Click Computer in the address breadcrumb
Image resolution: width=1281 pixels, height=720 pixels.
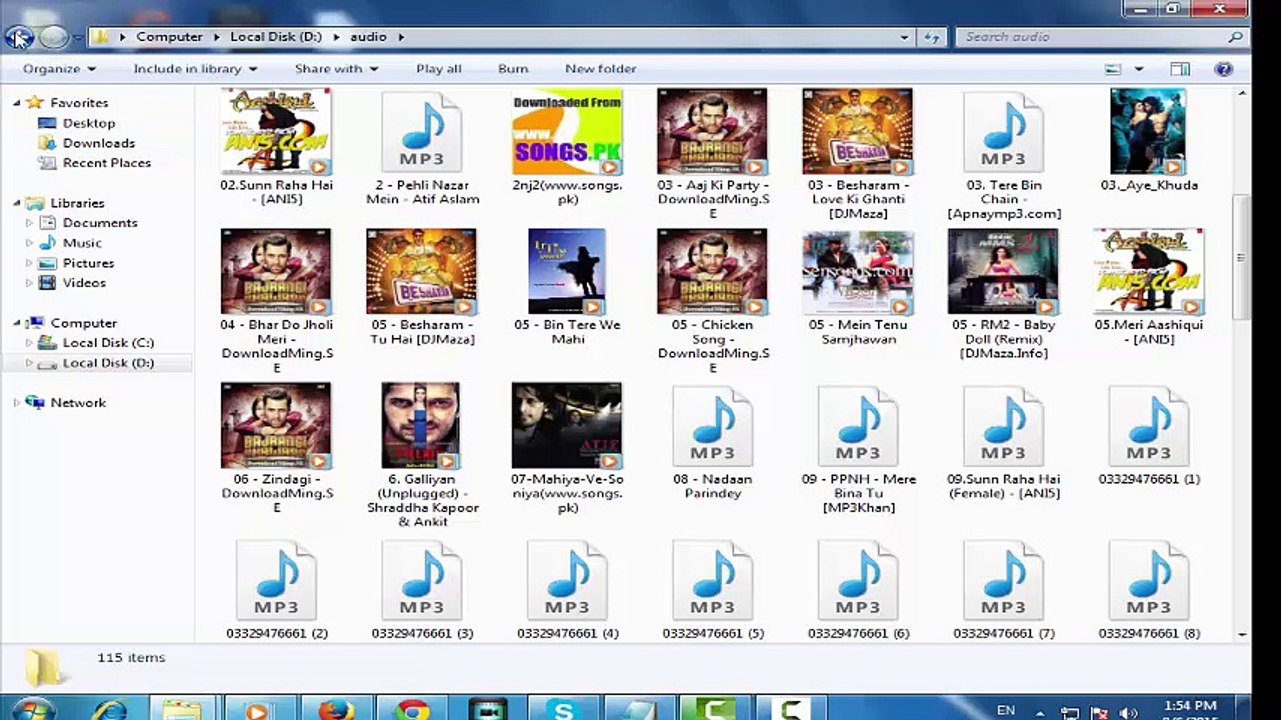[x=170, y=37]
